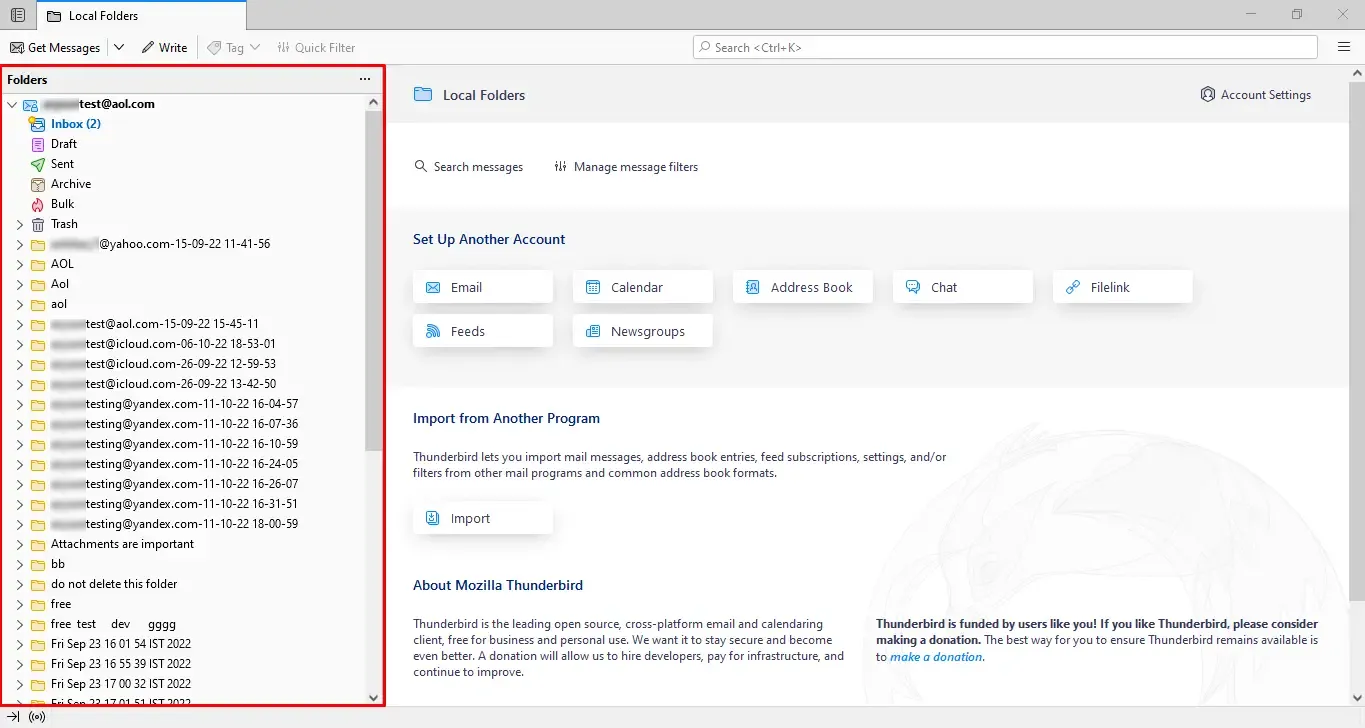Image resolution: width=1365 pixels, height=728 pixels.
Task: Open the Trash folder icon
Action: coord(38,224)
